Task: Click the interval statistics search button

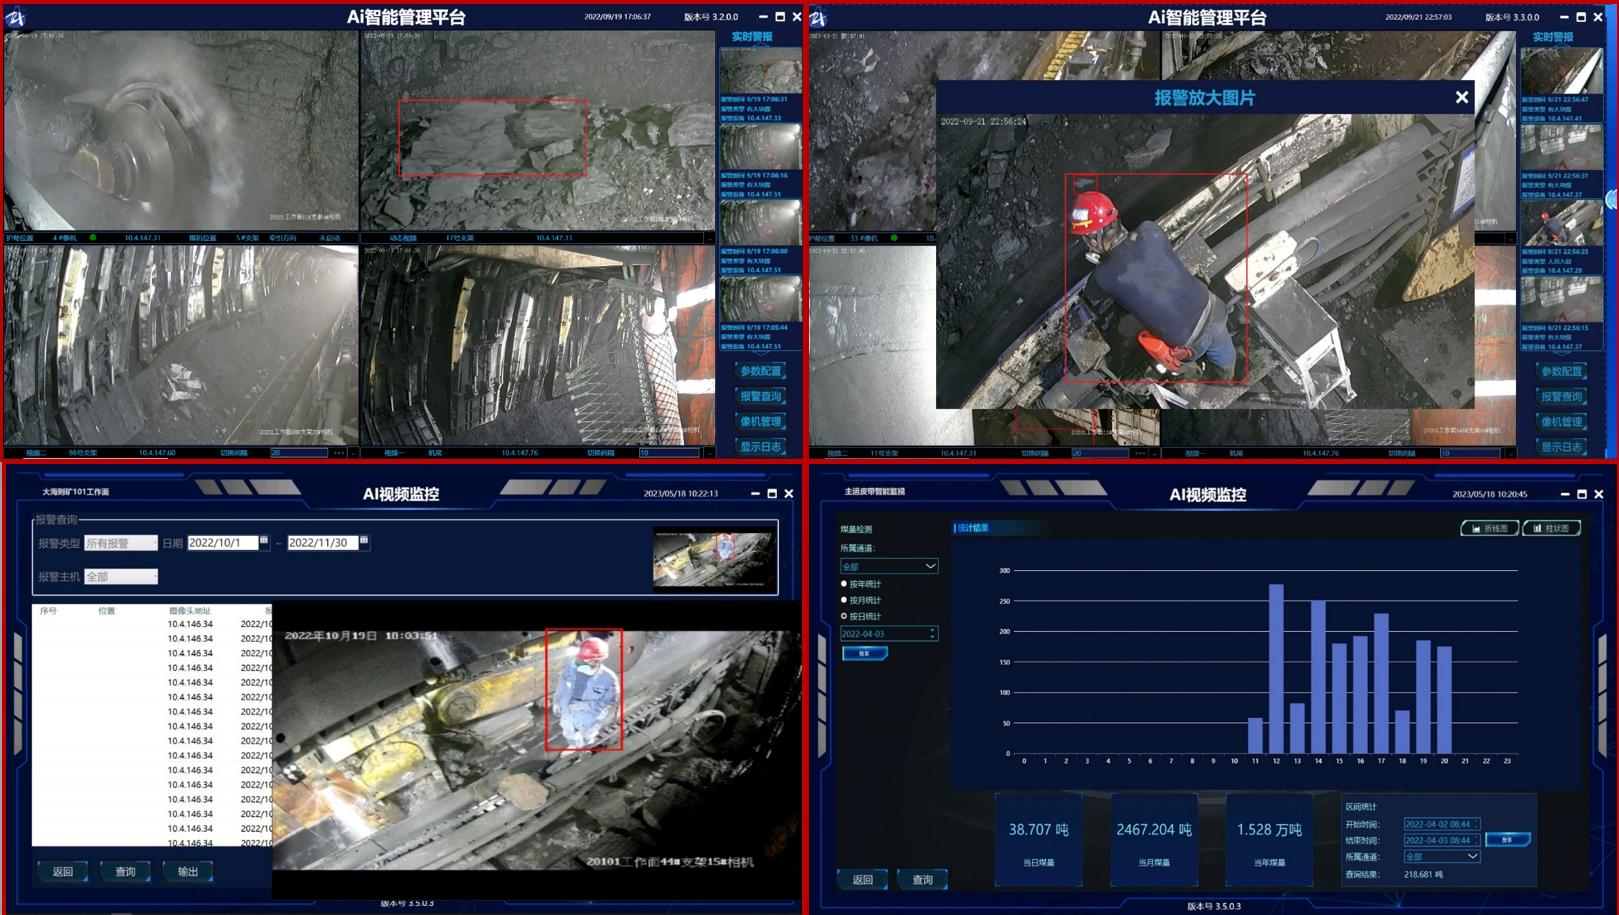Action: (x=1507, y=840)
